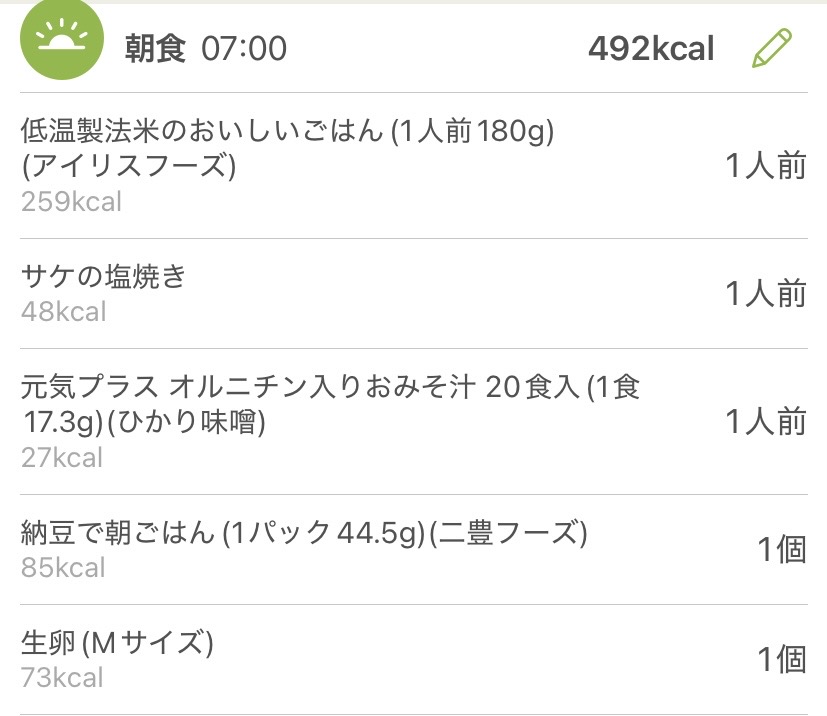
Task: Select the 生卵 (Mサイズ) entry
Action: tap(117, 643)
